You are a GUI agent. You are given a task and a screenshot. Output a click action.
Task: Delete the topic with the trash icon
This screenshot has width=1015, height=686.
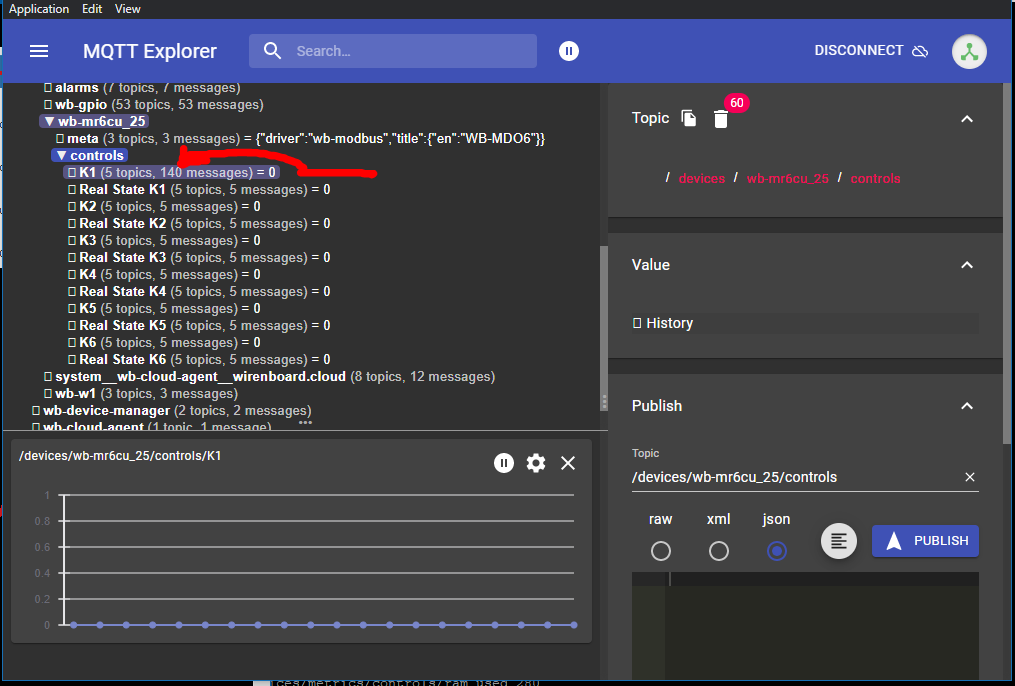tap(721, 119)
